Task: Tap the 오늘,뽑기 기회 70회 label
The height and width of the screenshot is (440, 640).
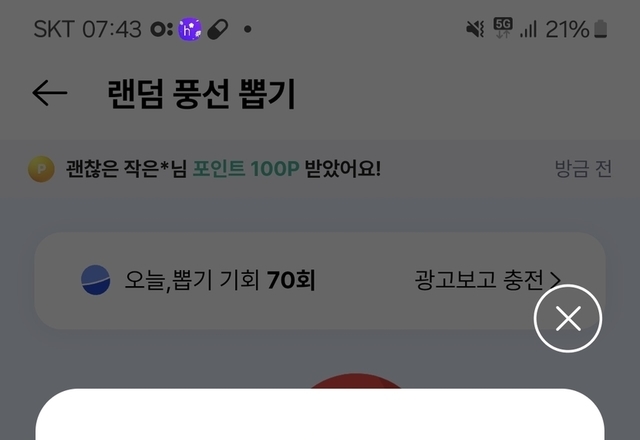Action: [220, 280]
